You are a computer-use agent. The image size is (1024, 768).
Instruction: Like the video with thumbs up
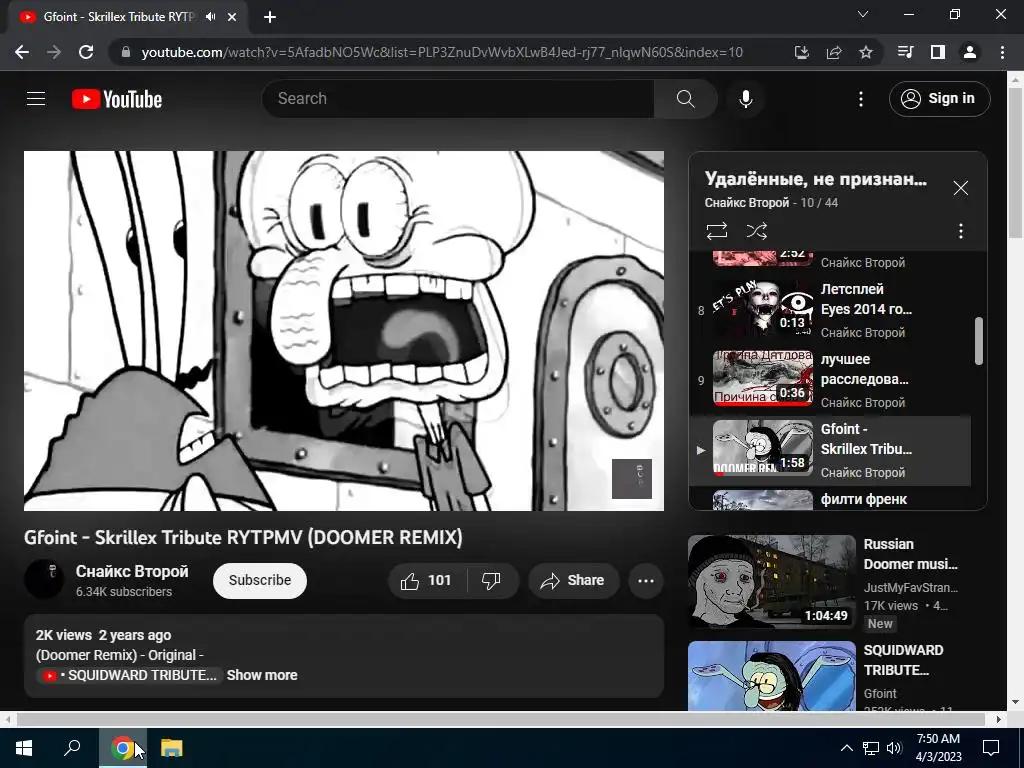click(x=426, y=581)
